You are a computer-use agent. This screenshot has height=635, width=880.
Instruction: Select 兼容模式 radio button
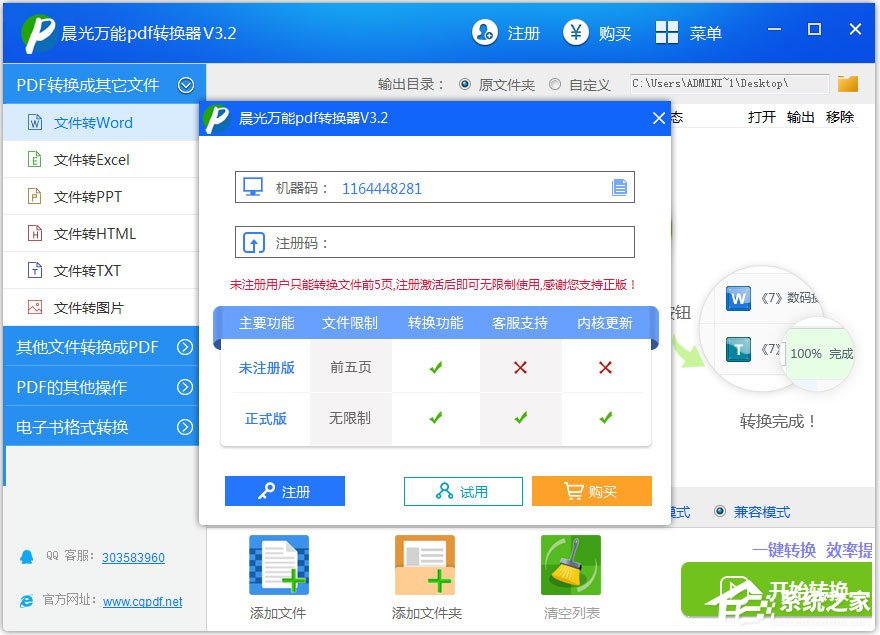pyautogui.click(x=719, y=511)
